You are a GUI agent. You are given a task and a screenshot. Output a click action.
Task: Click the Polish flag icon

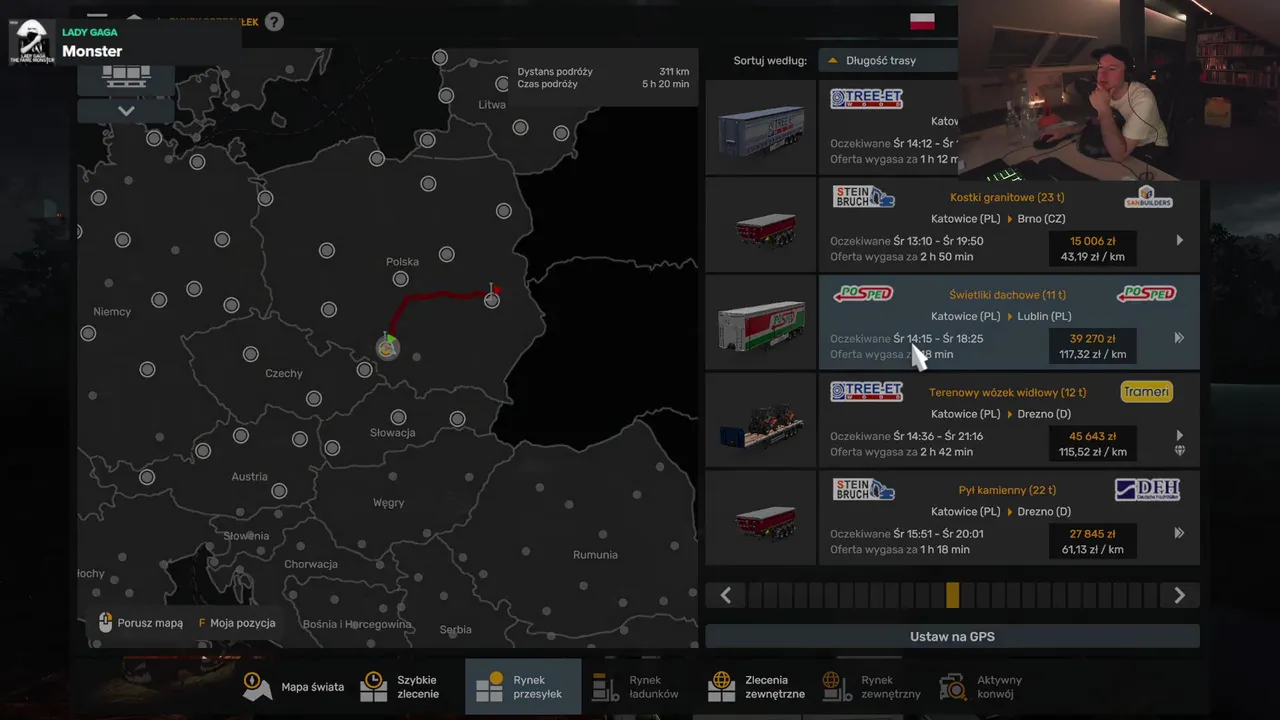(922, 21)
